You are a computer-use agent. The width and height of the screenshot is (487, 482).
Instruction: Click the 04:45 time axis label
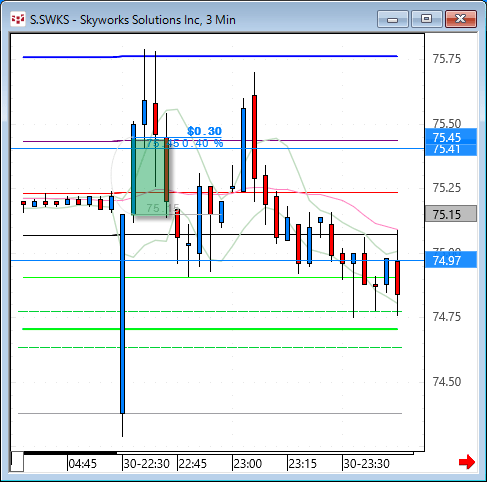[x=82, y=464]
